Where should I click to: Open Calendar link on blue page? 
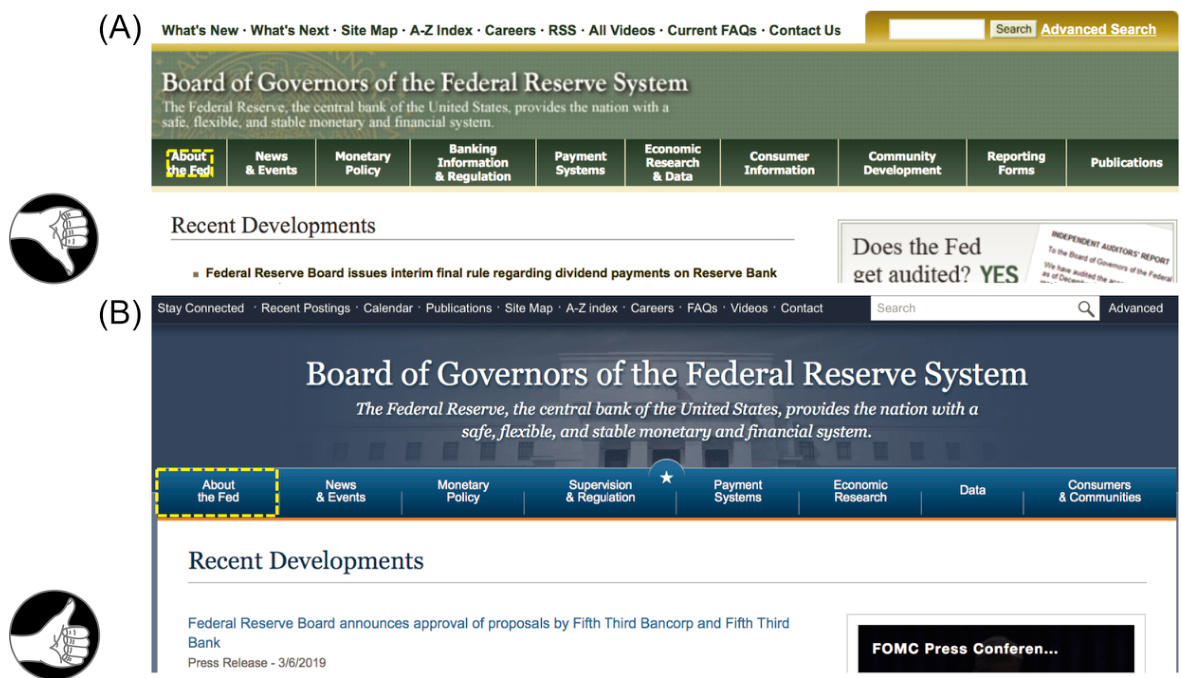click(388, 308)
